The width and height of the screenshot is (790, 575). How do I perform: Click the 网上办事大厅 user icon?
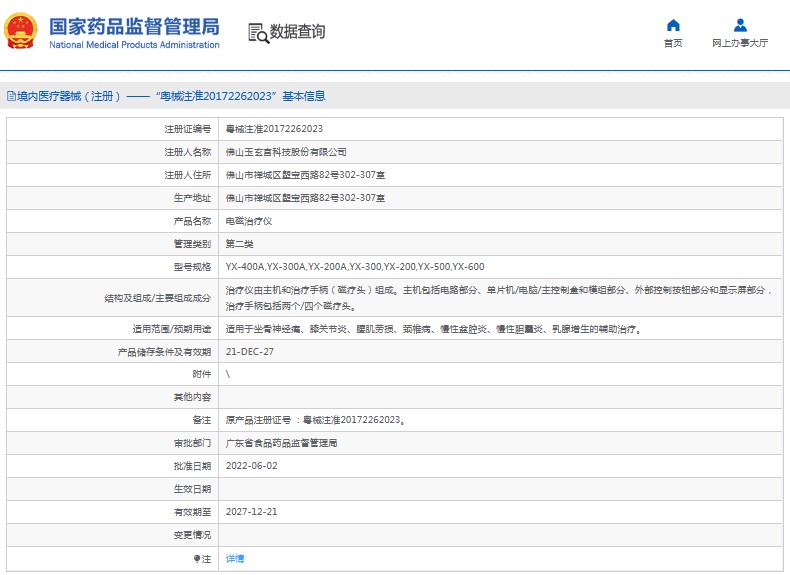tap(740, 25)
